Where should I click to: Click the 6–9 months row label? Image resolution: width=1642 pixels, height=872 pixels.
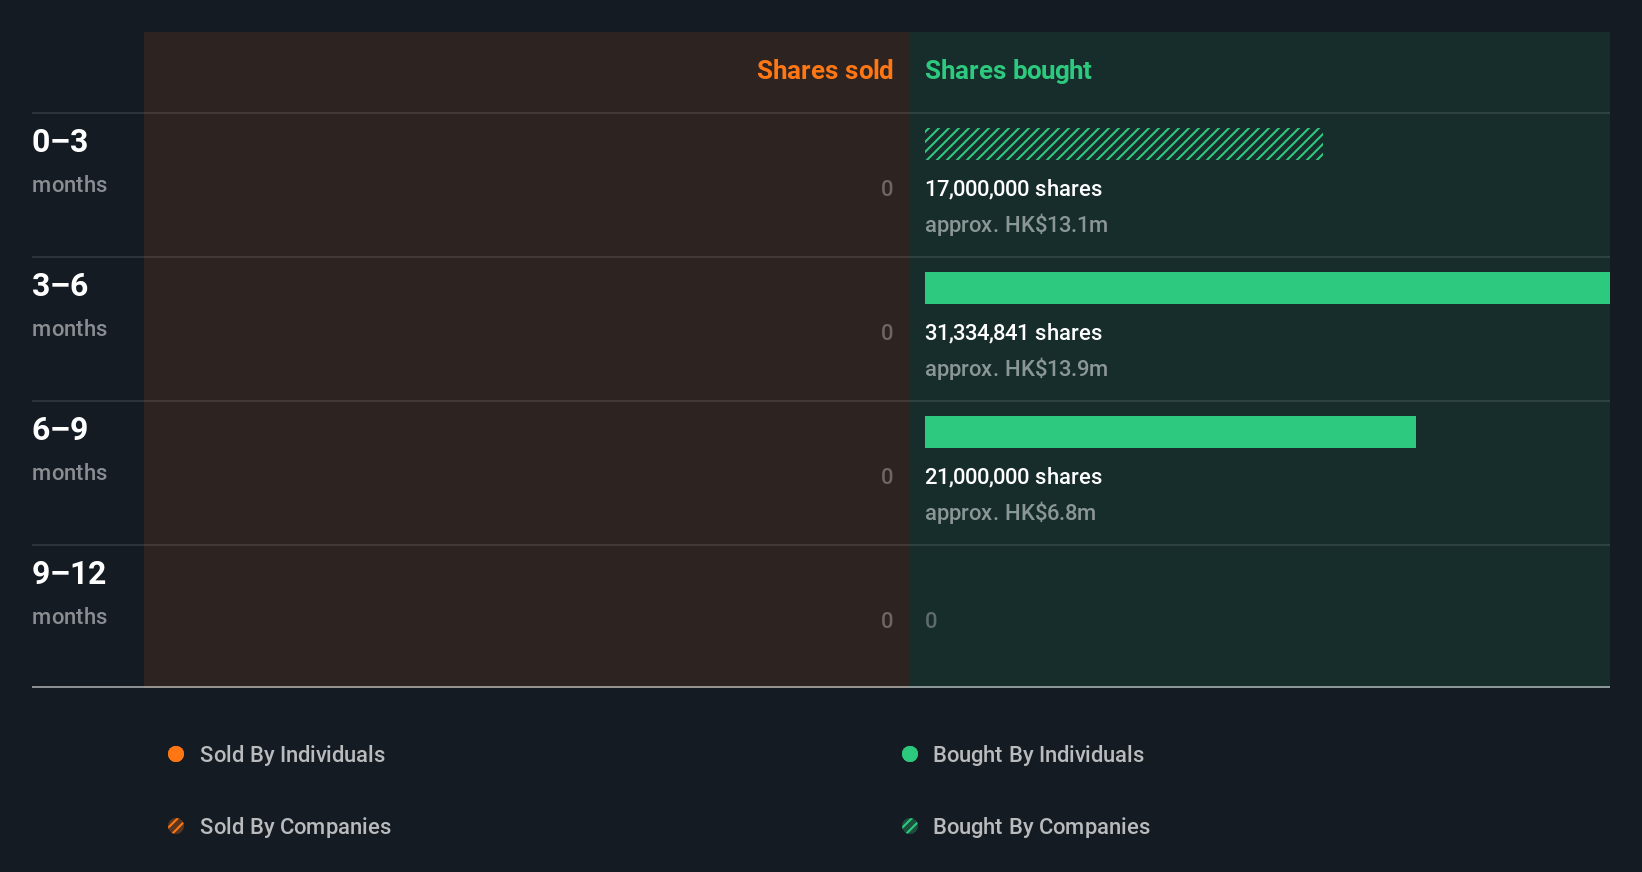click(69, 449)
